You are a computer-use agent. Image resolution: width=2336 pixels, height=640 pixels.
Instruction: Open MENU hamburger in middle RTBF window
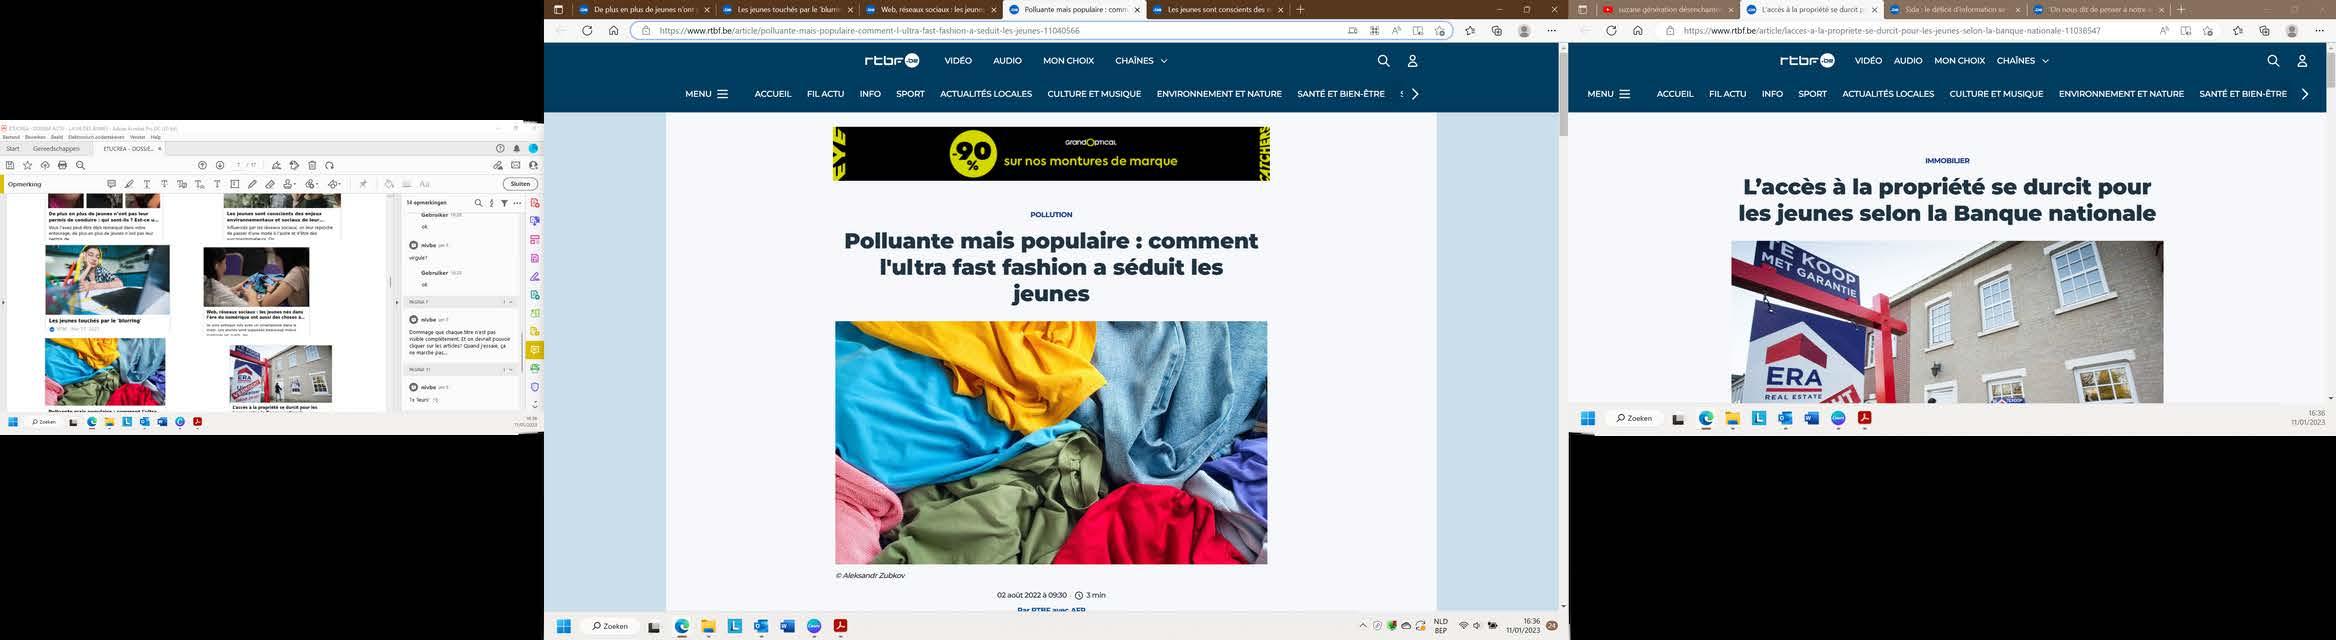[x=707, y=94]
